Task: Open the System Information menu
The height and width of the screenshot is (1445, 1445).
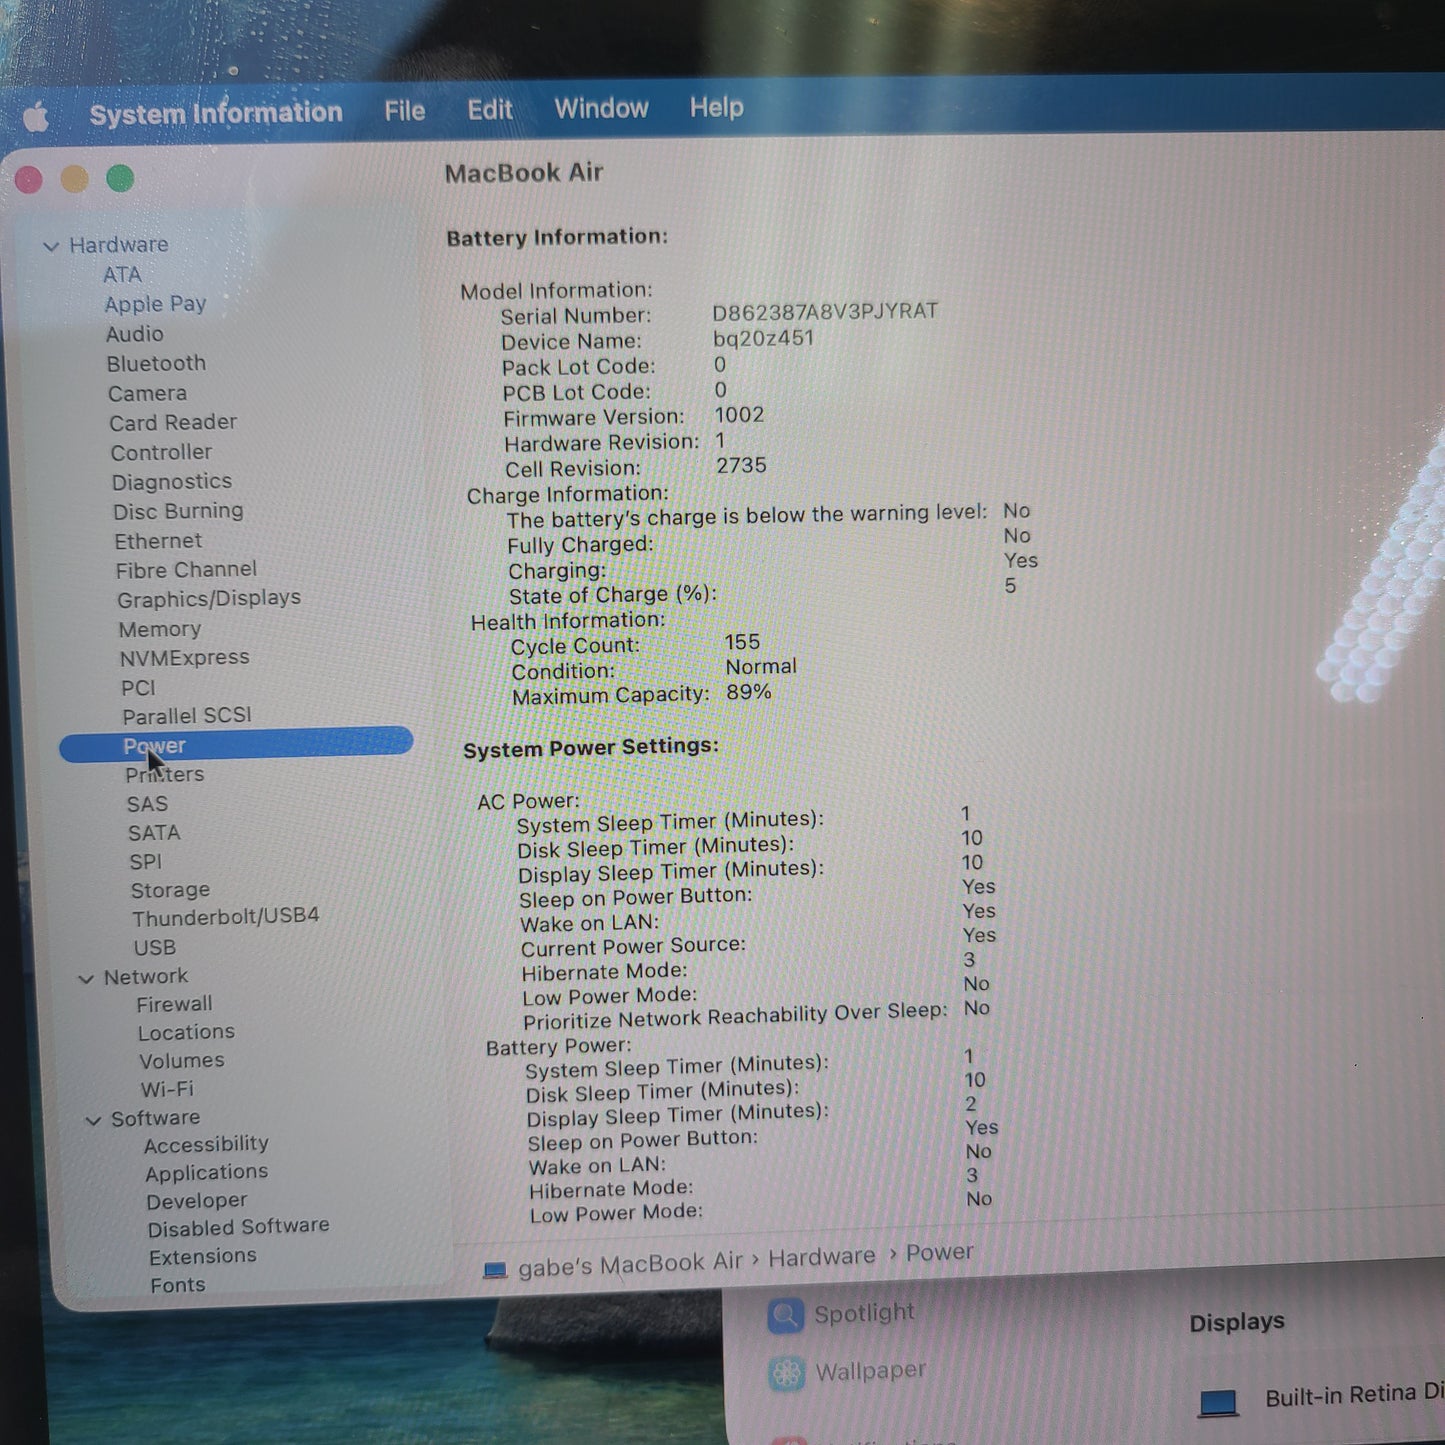Action: (216, 113)
